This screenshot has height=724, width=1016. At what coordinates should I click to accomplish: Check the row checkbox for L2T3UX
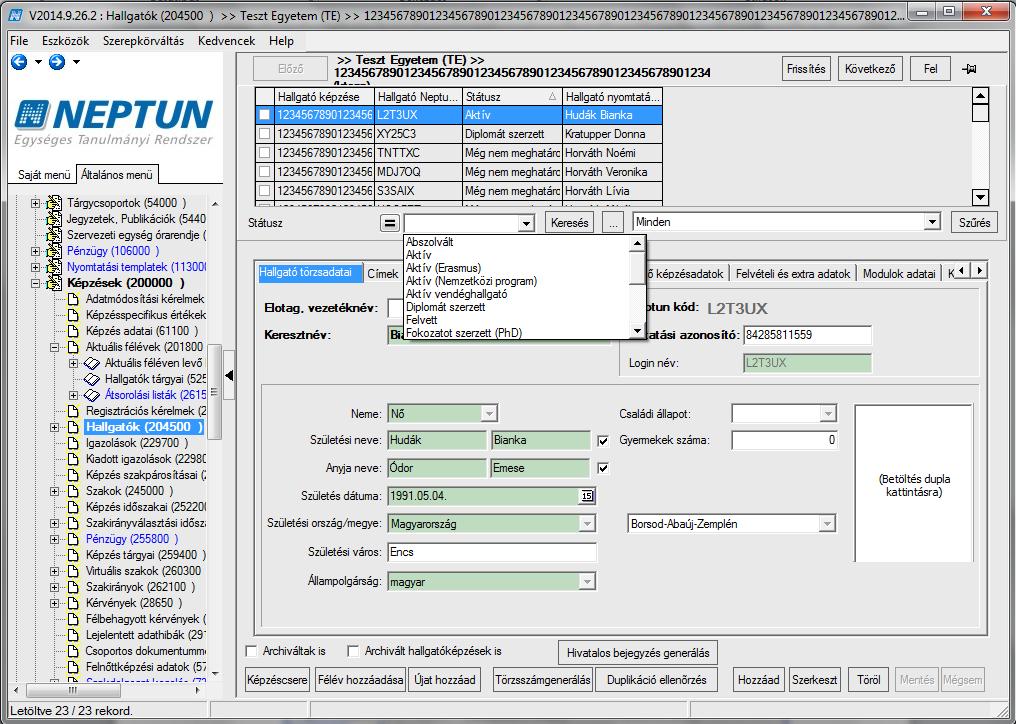[x=264, y=115]
